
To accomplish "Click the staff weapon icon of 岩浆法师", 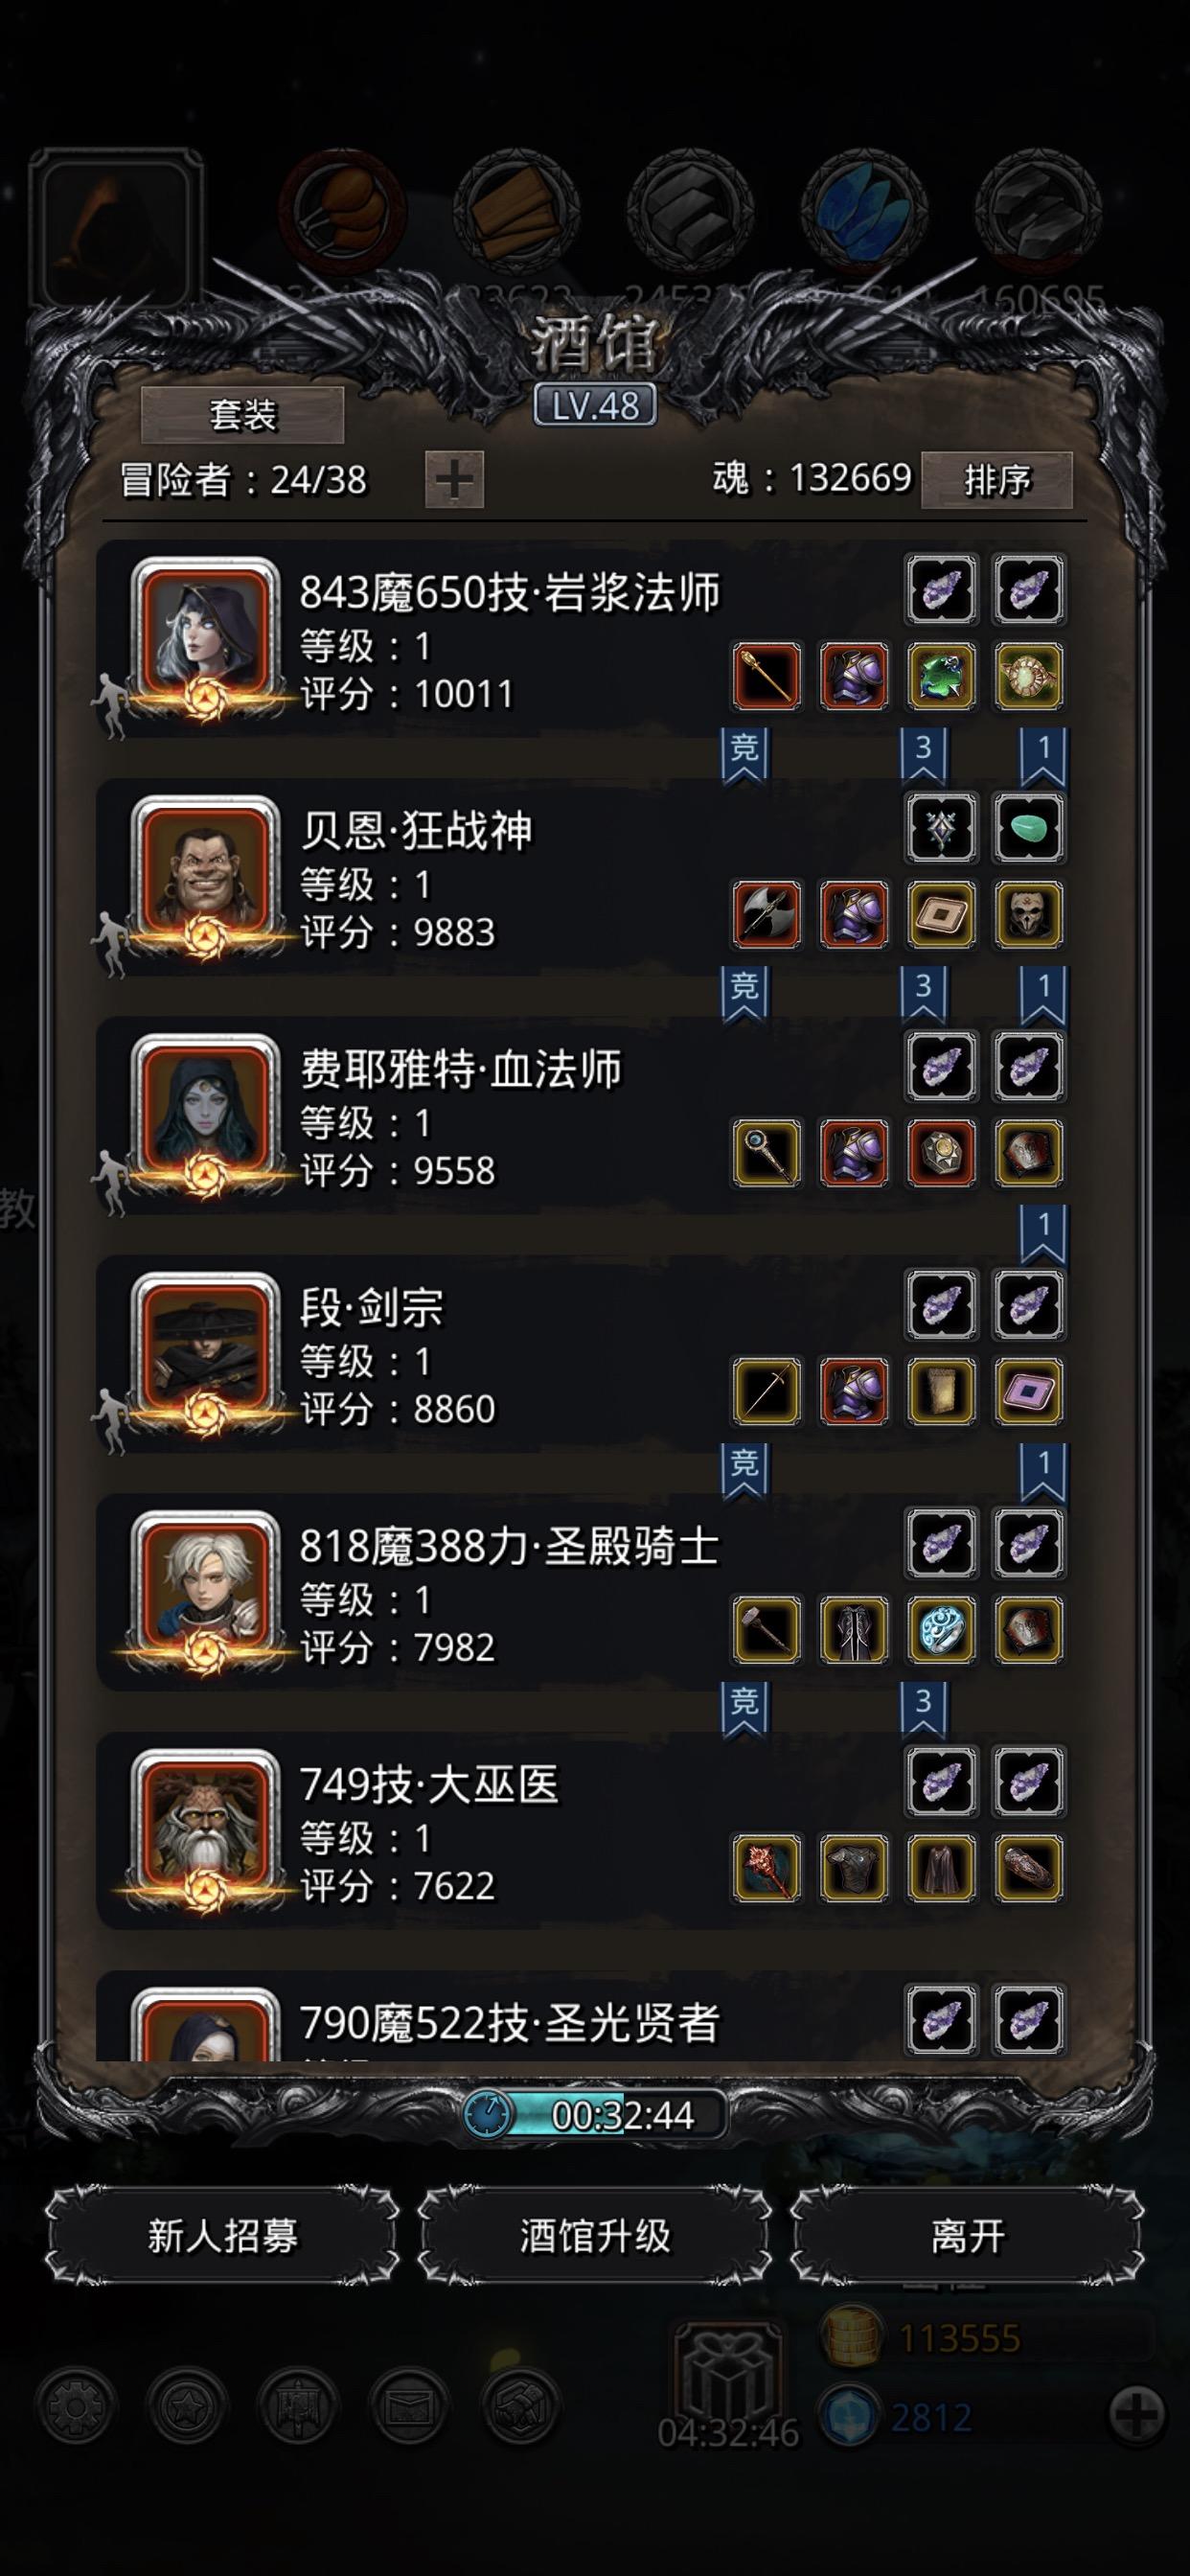I will coord(767,676).
